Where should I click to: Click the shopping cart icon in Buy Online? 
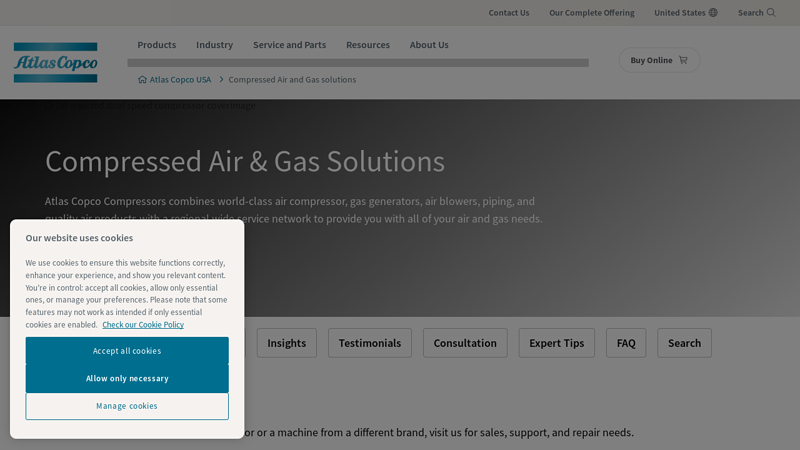683,60
